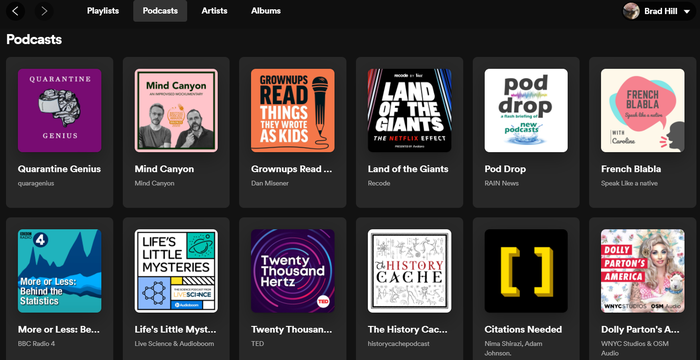Switch to the Albums tab
Viewport: 700px width, 360px height.
click(x=266, y=11)
